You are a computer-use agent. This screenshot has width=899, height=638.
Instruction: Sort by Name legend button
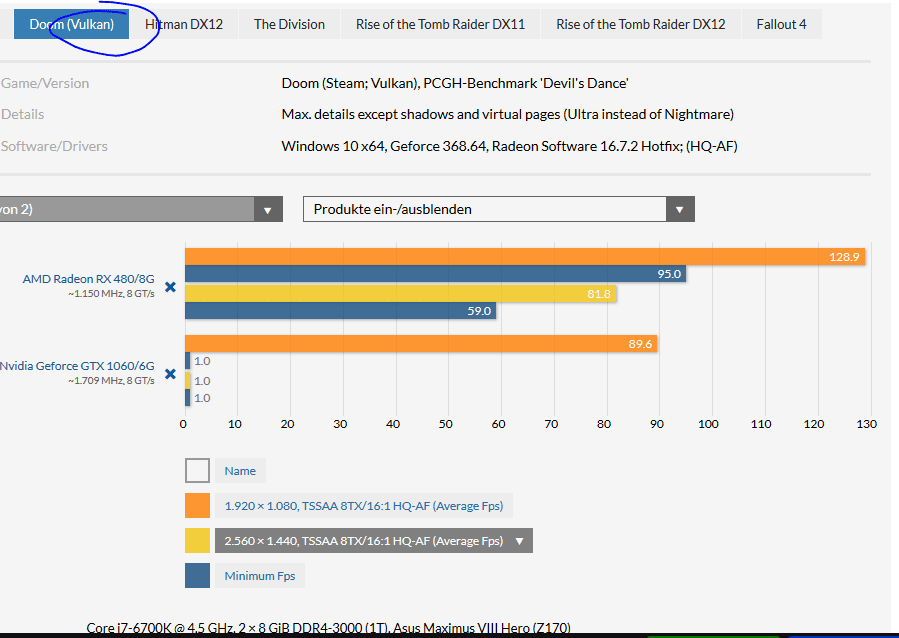point(240,471)
